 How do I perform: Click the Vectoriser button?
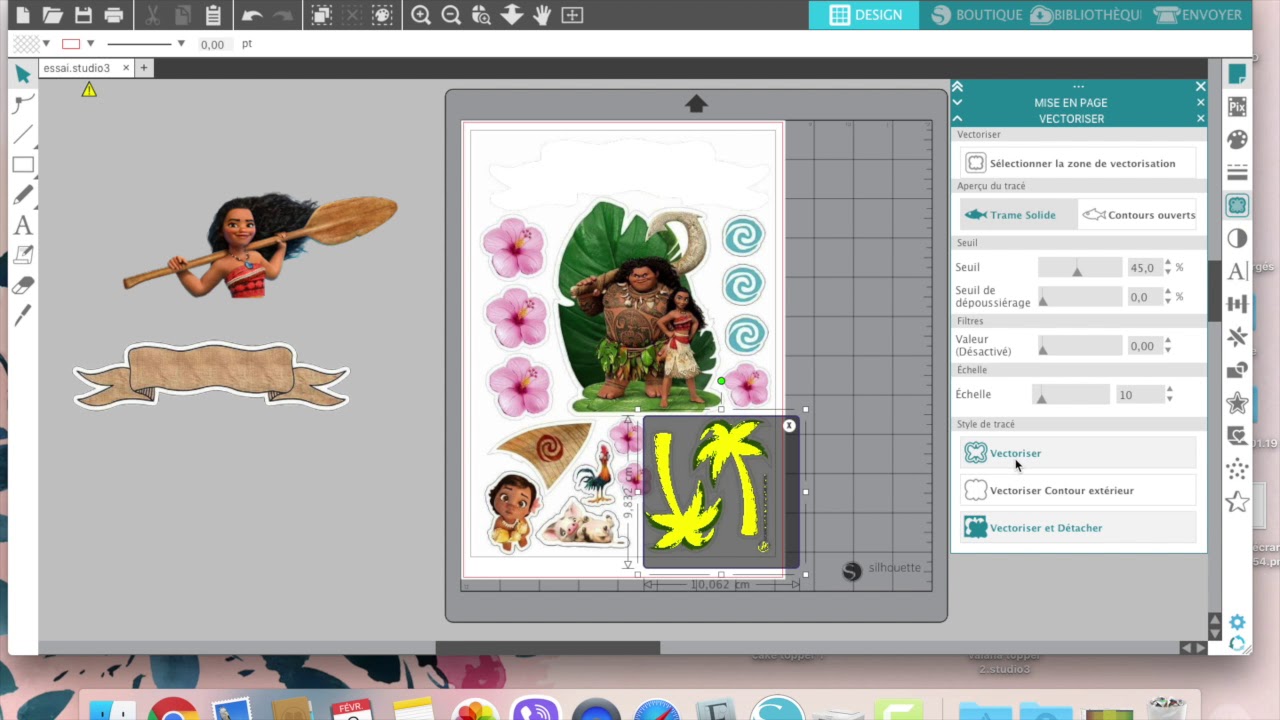point(1078,453)
